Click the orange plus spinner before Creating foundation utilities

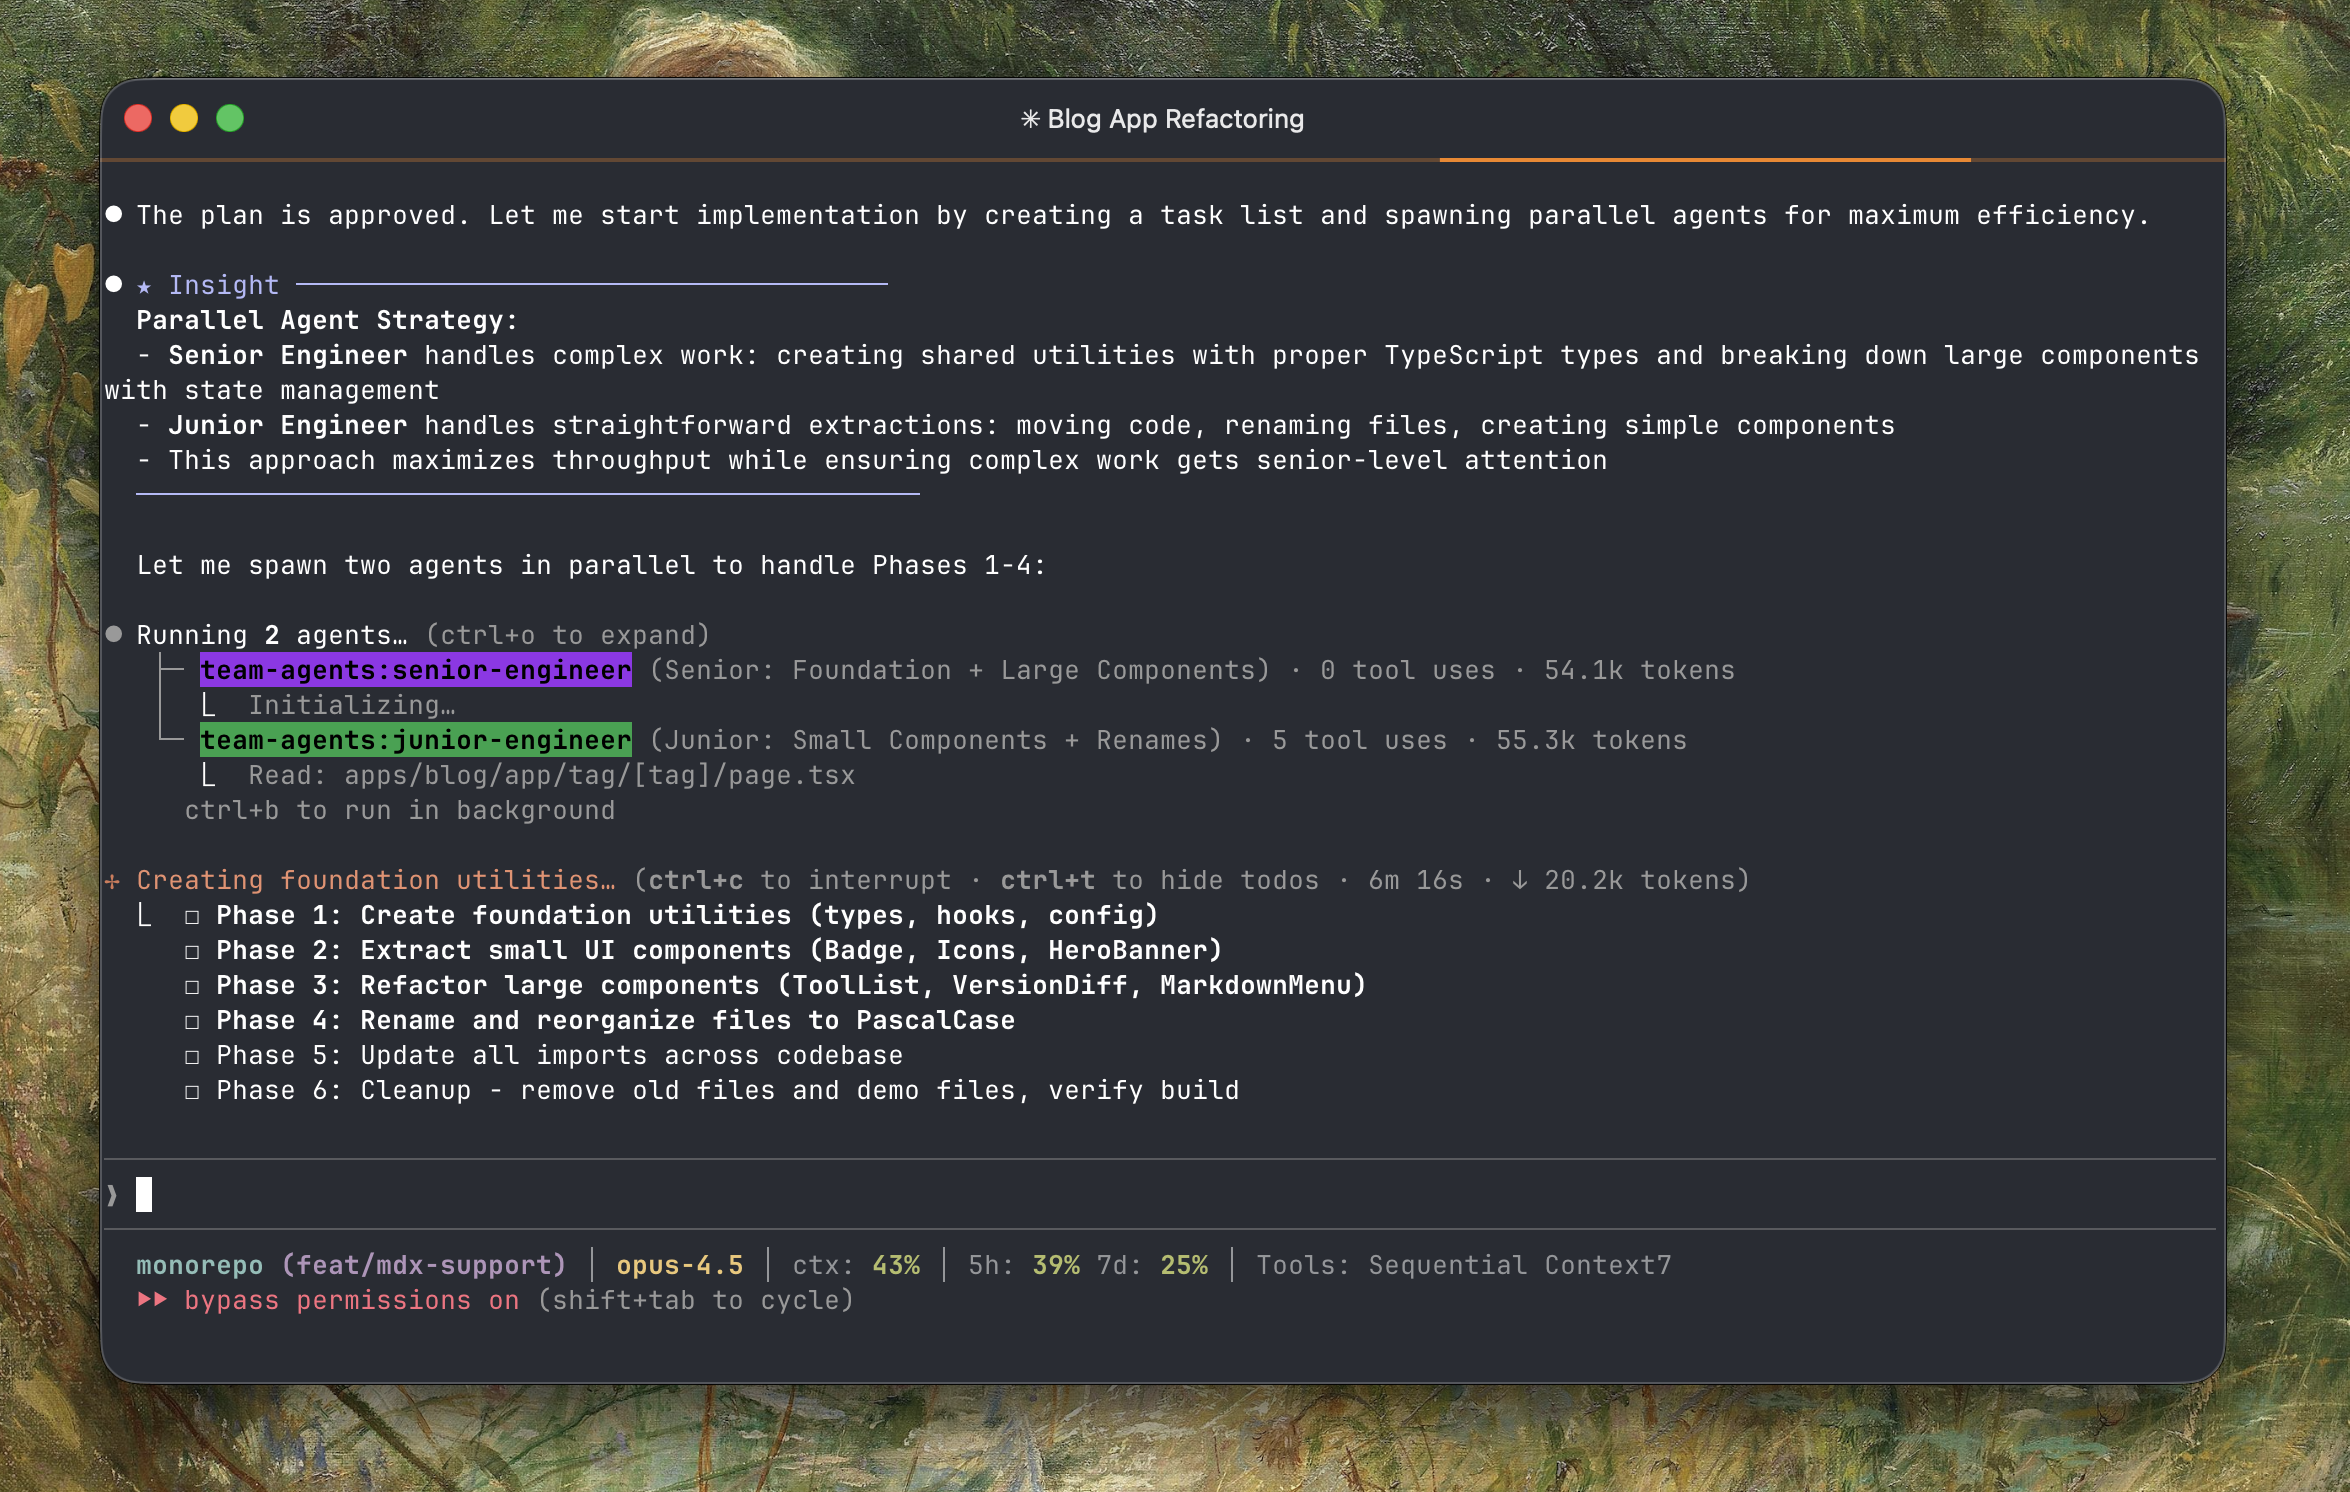(112, 881)
